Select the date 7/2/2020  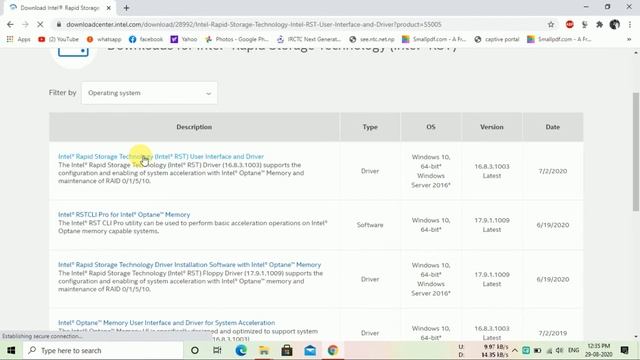553,171
